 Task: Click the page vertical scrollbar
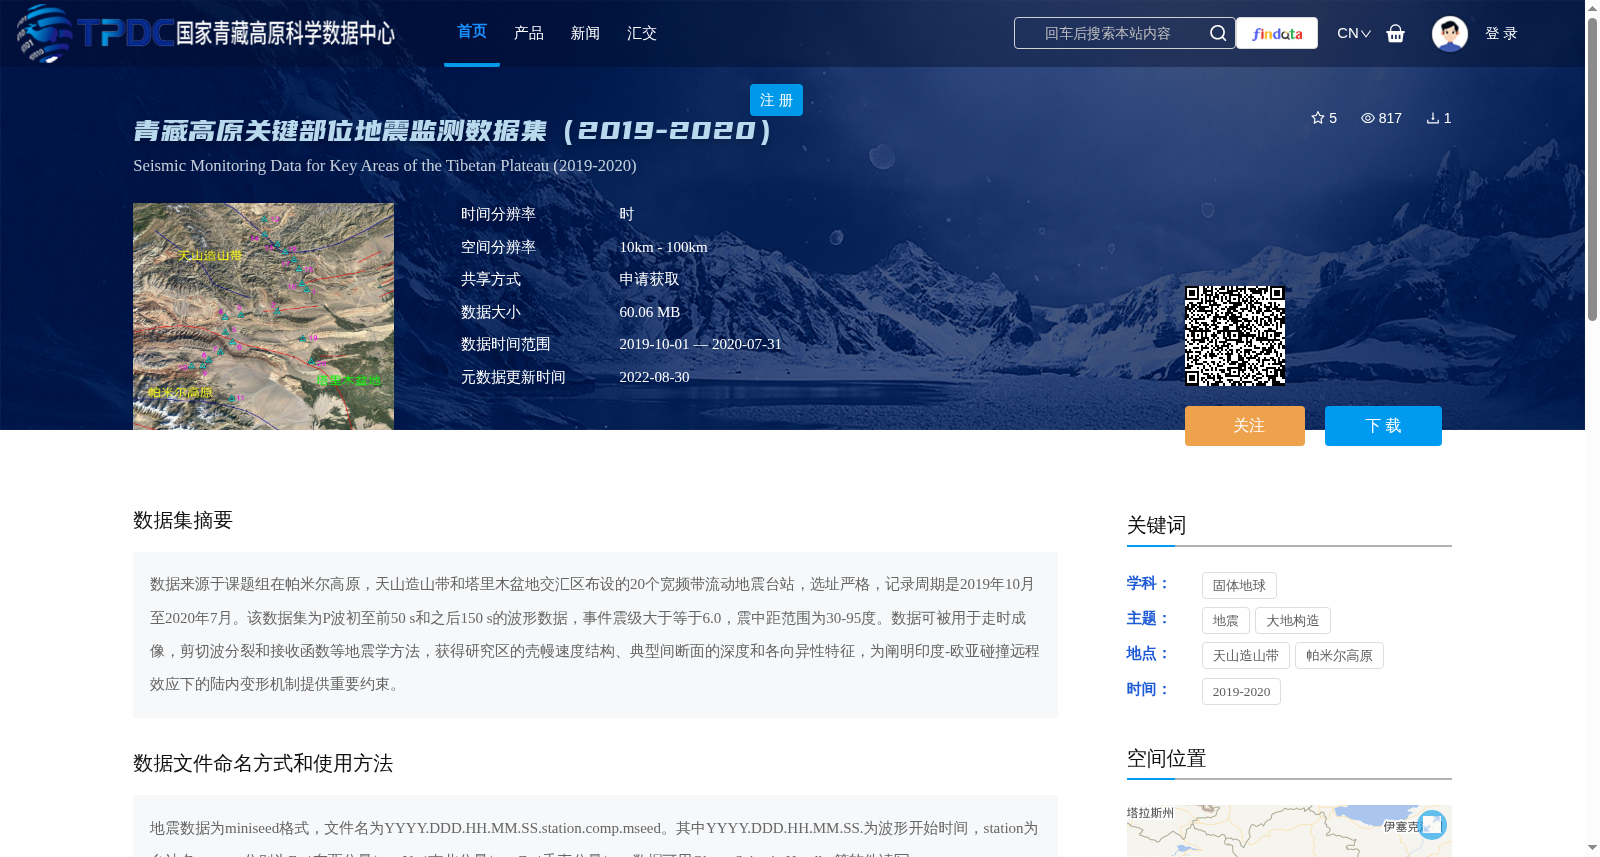click(x=1592, y=168)
